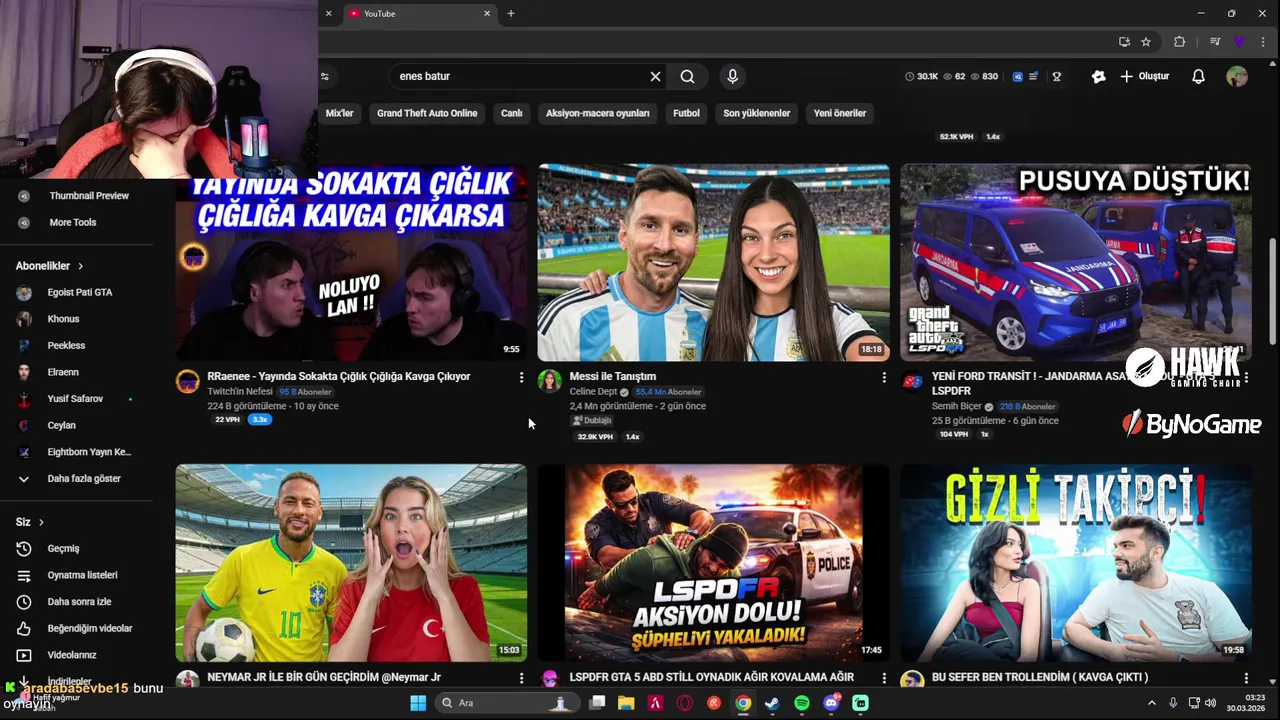Open the account avatar menu

[1237, 76]
